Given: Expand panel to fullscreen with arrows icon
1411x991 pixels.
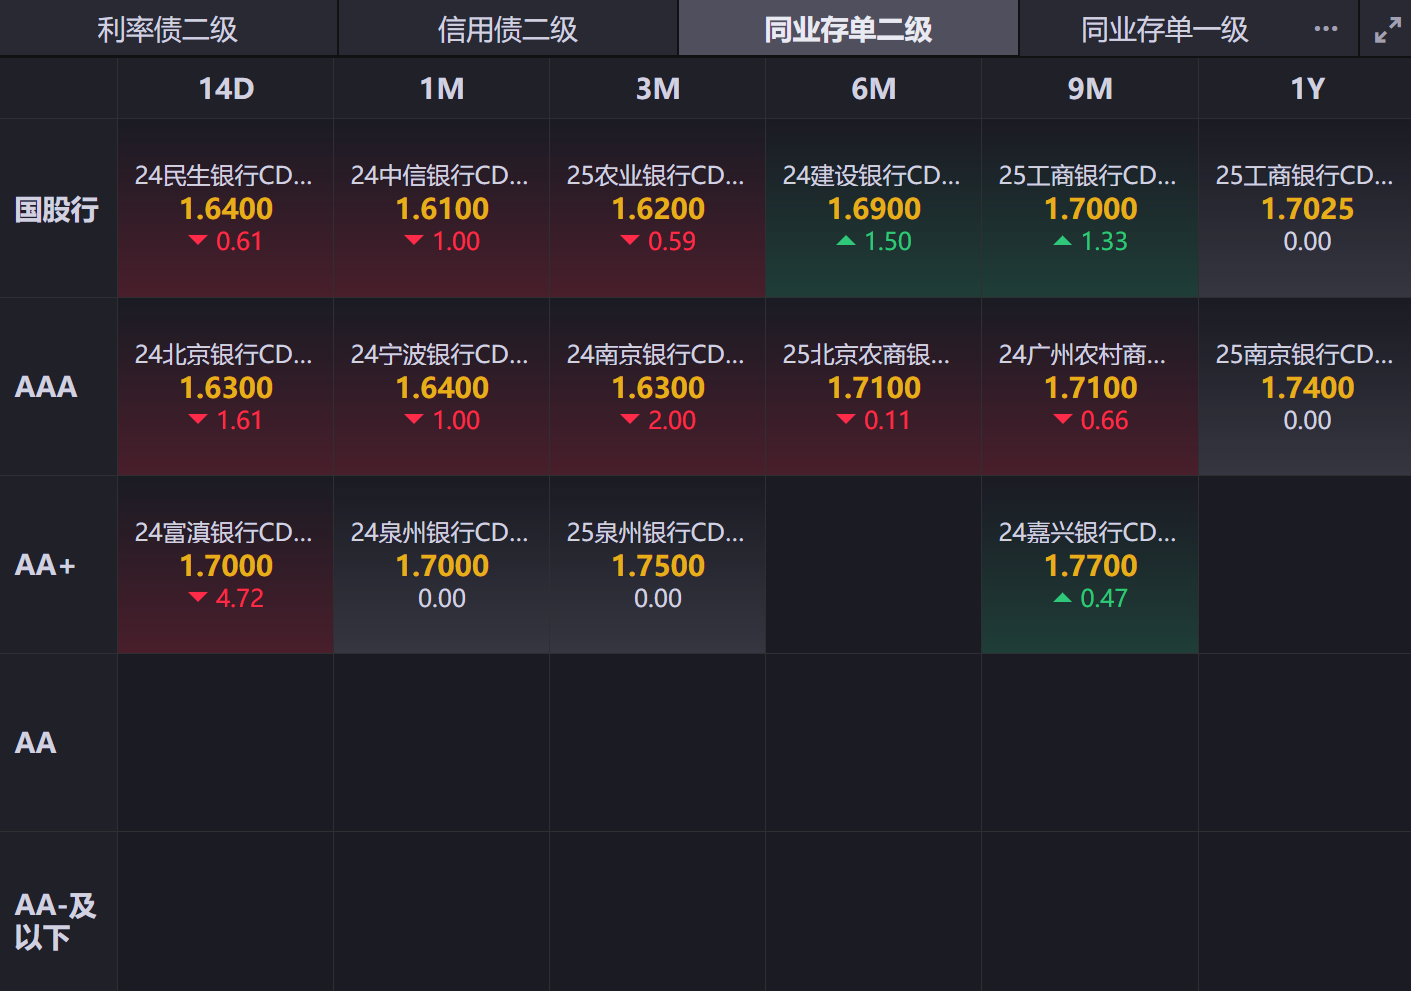Looking at the screenshot, I should click(1387, 30).
